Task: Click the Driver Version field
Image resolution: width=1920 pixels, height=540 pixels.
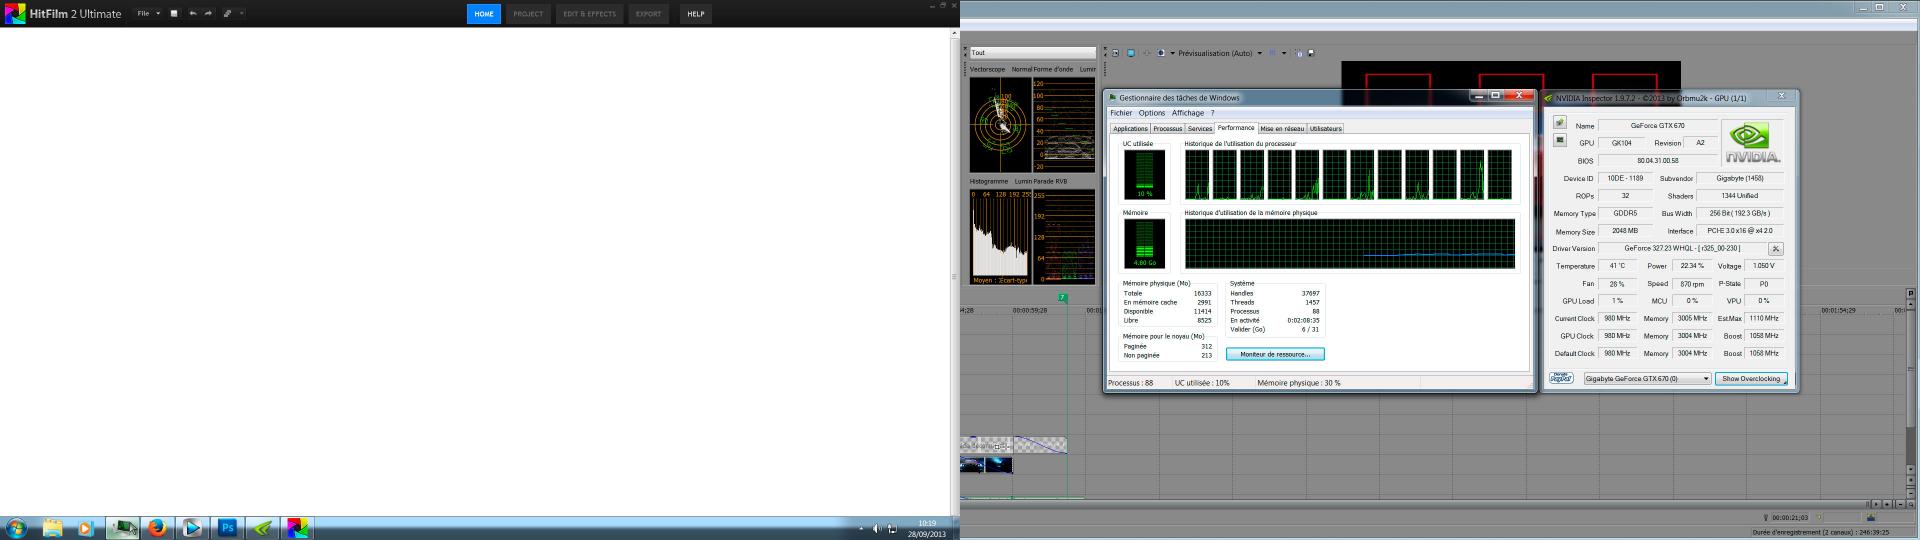Action: [x=1682, y=248]
